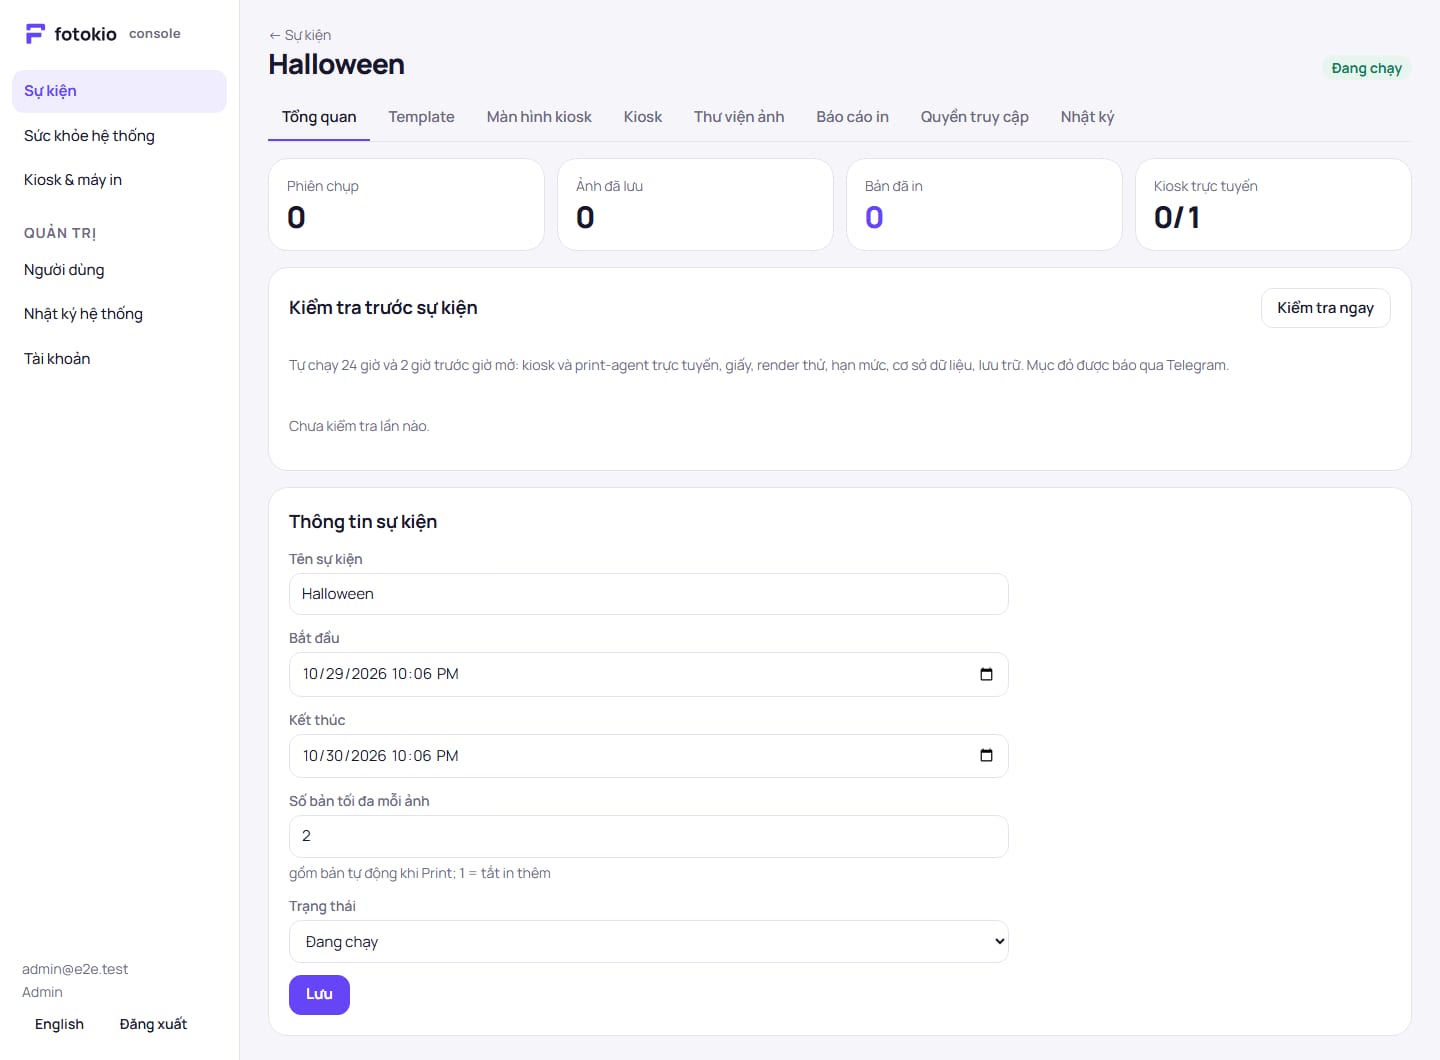This screenshot has height=1060, width=1440.
Task: Open Sức khỏe hệ thống in sidebar
Action: (119, 136)
